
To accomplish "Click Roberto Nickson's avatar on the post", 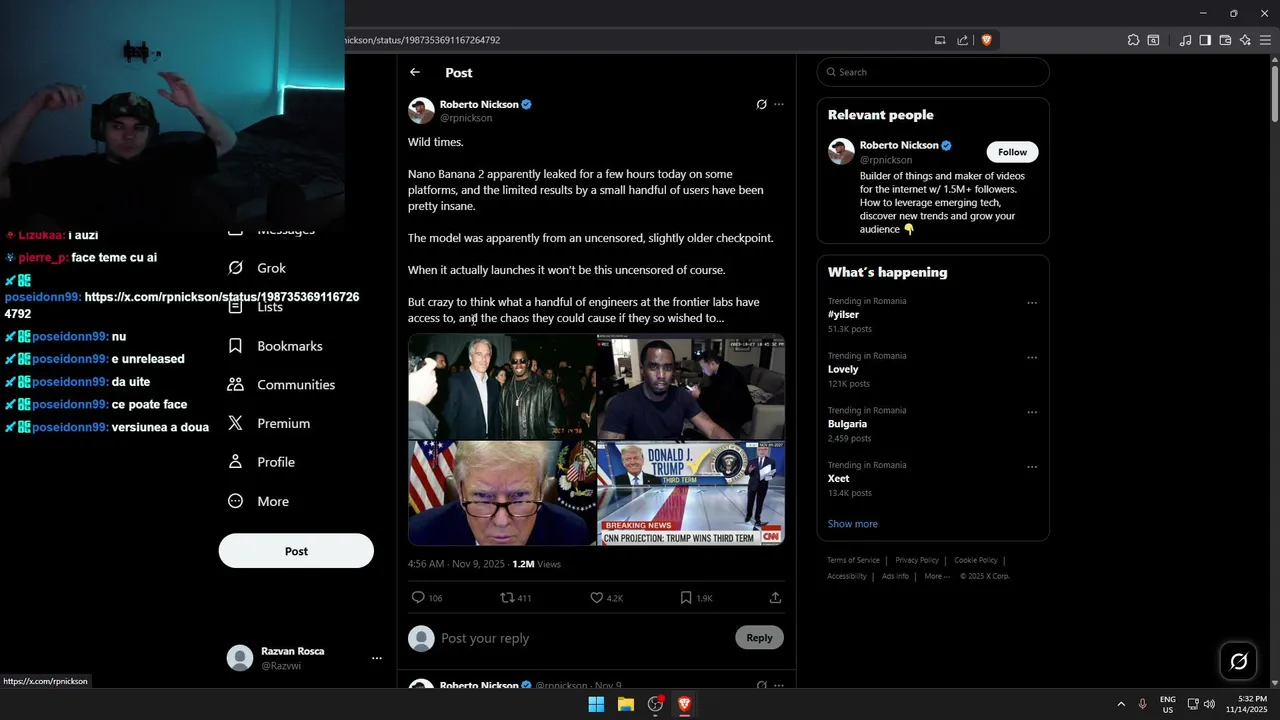I will 421,110.
